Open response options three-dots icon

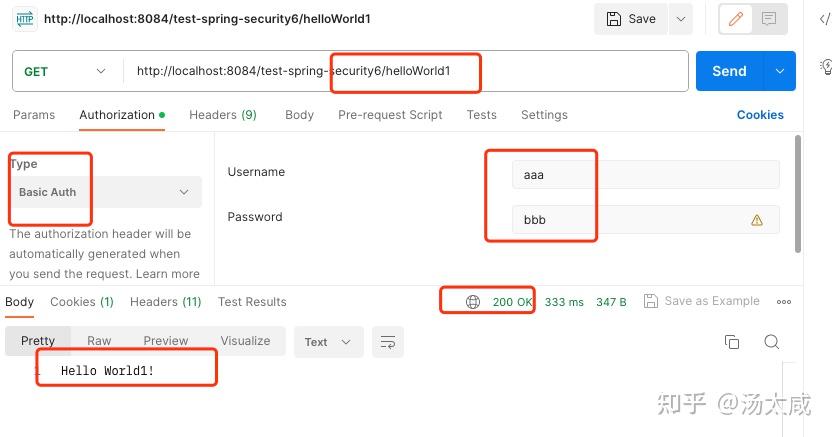(784, 302)
